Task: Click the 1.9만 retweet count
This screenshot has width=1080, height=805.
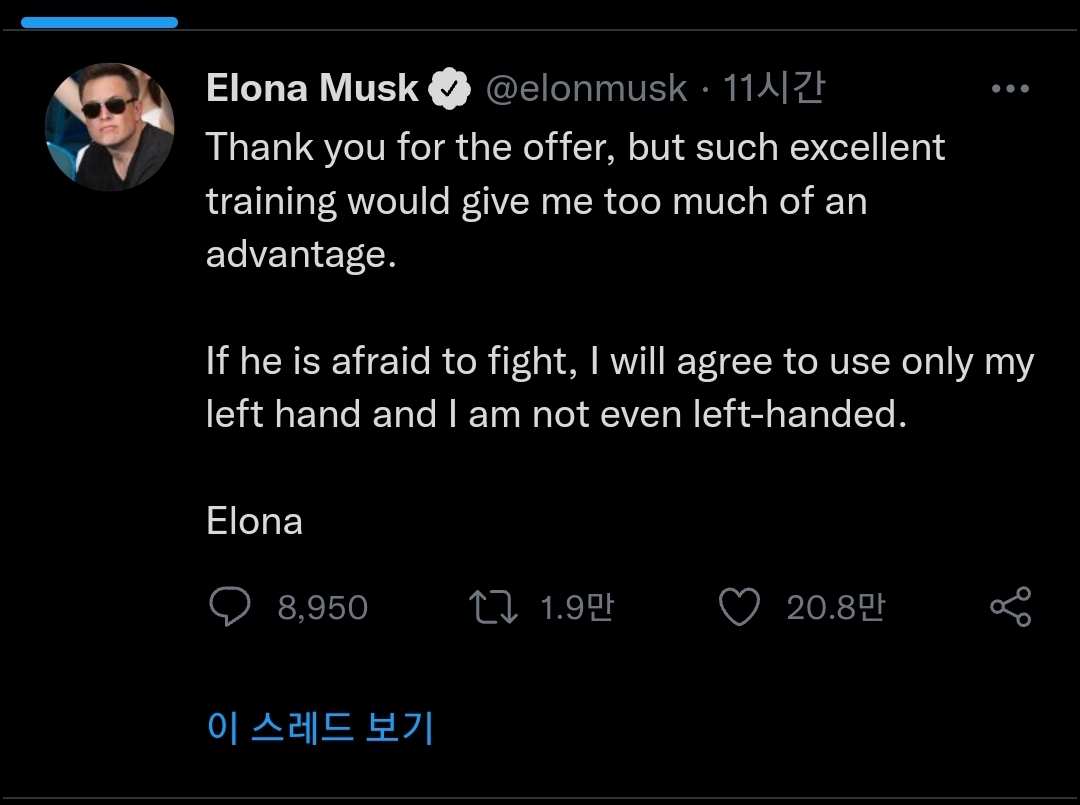Action: 576,608
